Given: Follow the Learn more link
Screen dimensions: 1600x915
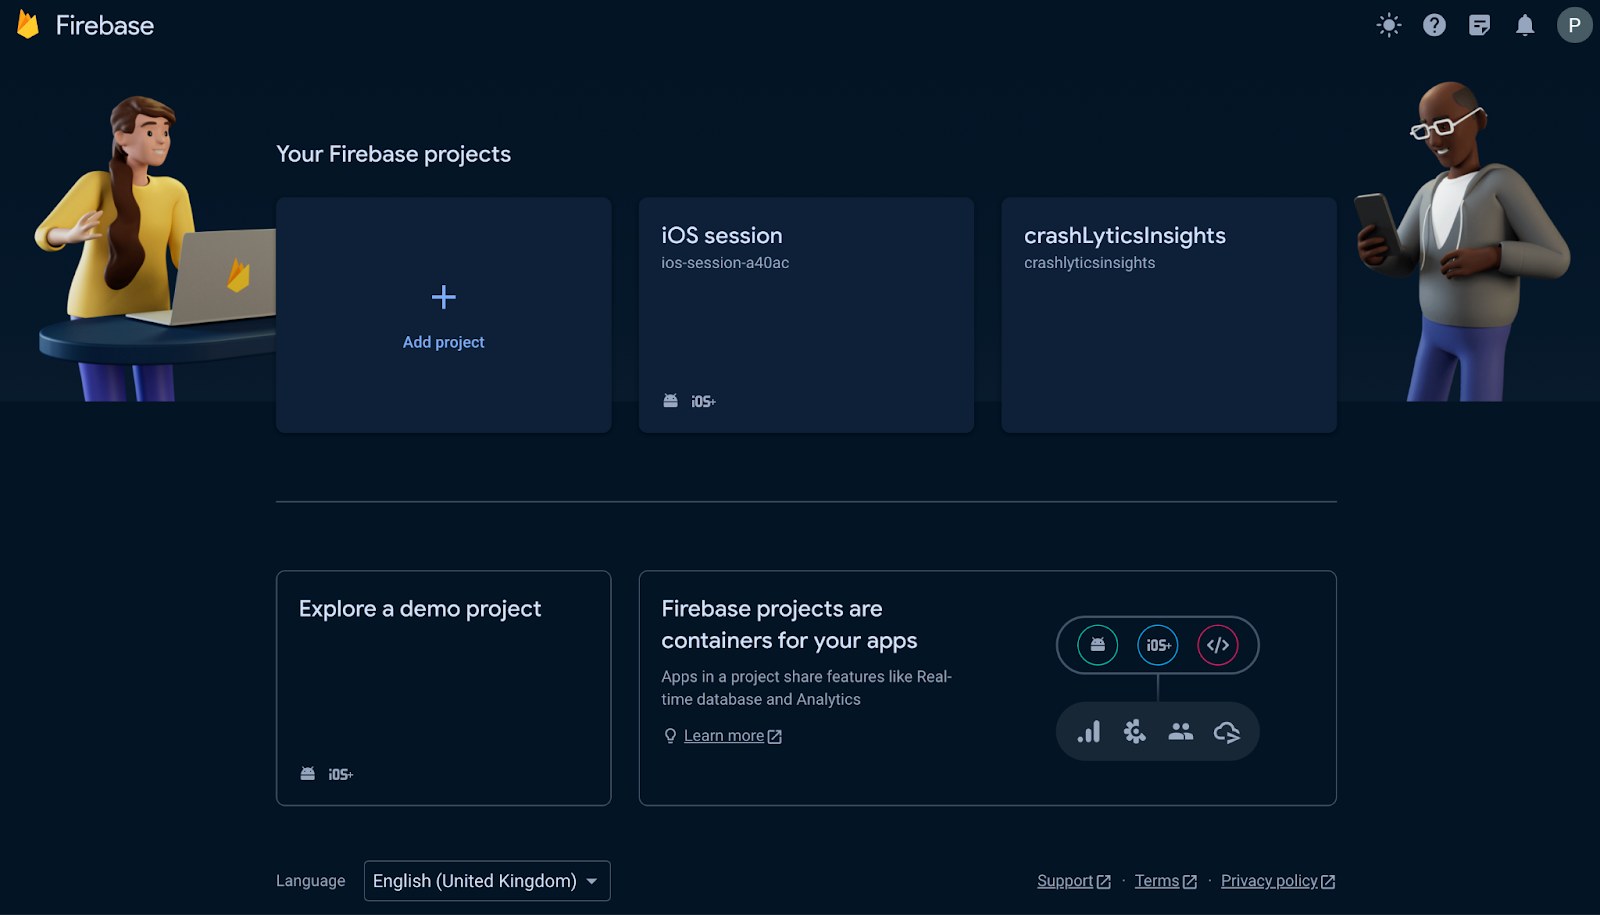Looking at the screenshot, I should coord(732,736).
